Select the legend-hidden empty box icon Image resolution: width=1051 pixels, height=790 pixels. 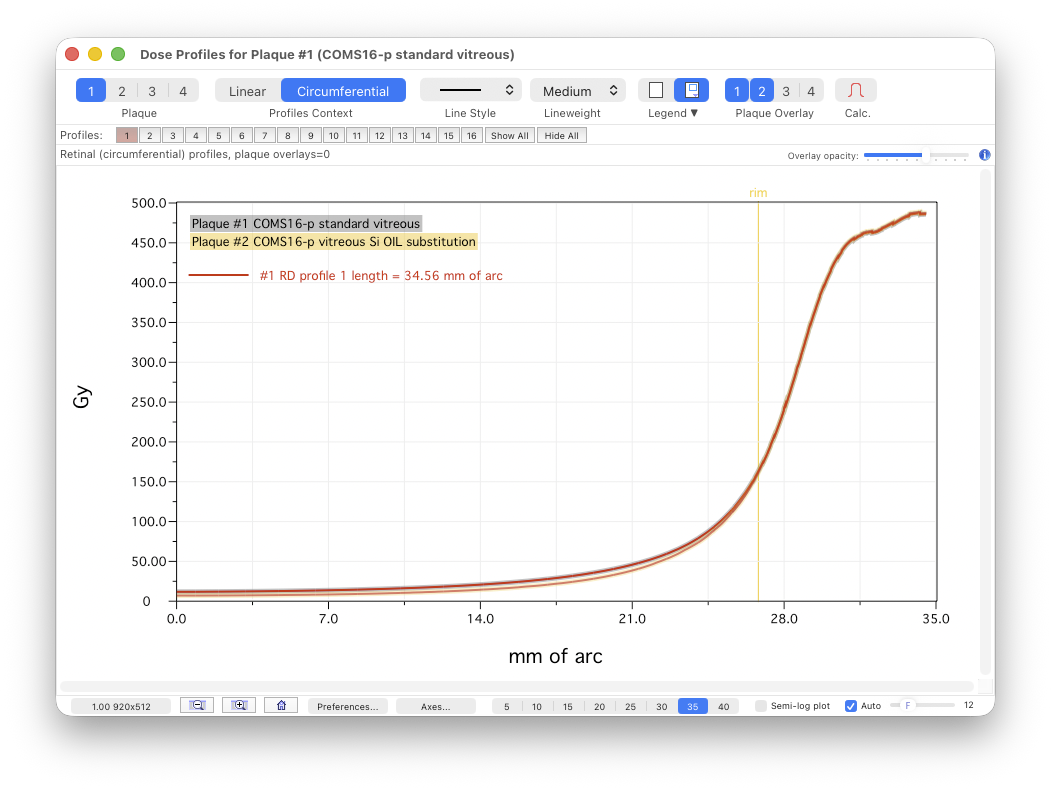pos(656,90)
